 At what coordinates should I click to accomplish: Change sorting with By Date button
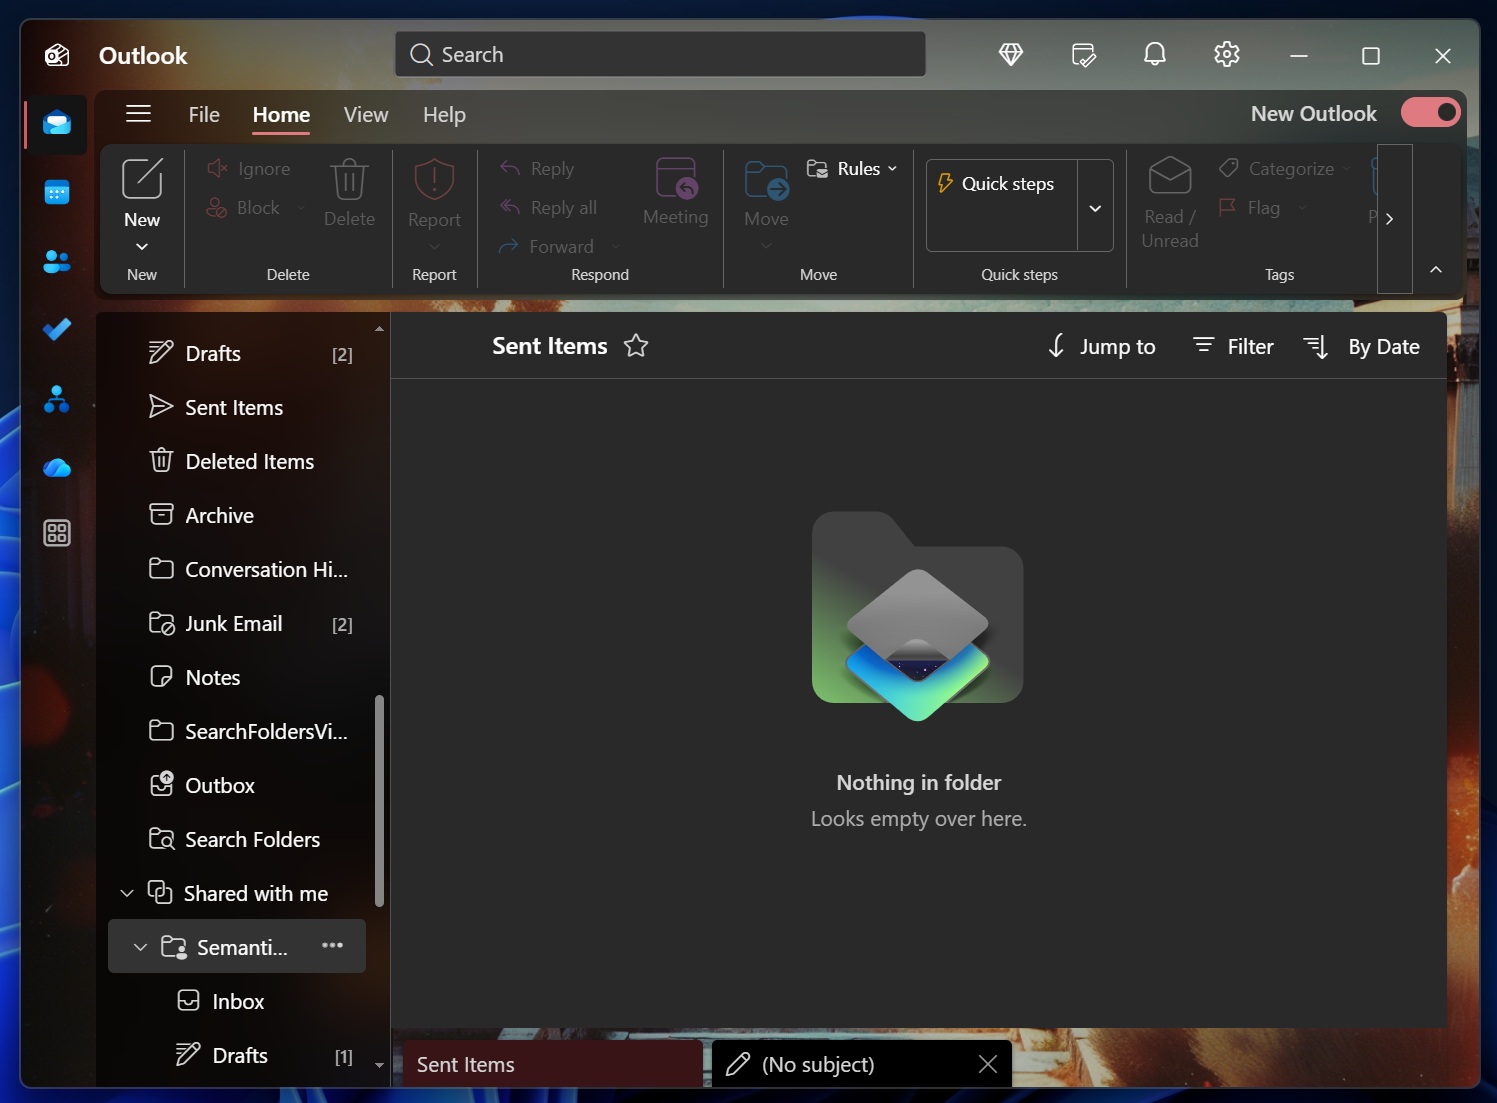(1361, 347)
